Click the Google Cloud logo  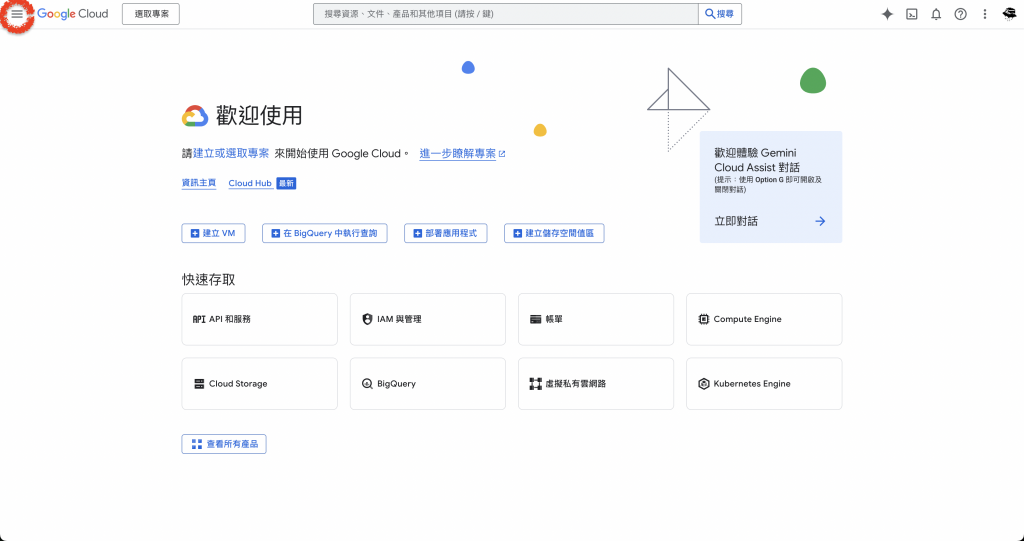[x=72, y=14]
